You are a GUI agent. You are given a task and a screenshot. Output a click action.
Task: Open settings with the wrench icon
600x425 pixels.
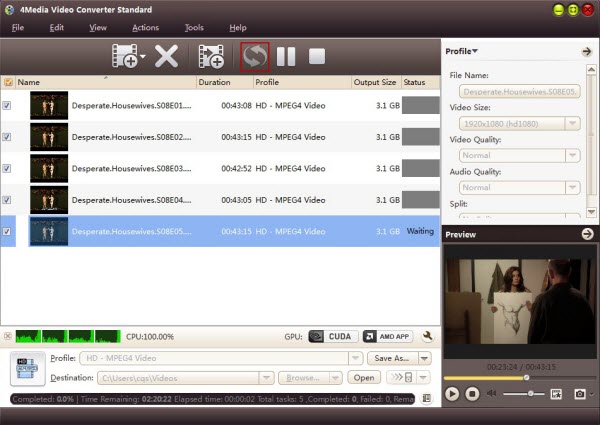point(427,337)
